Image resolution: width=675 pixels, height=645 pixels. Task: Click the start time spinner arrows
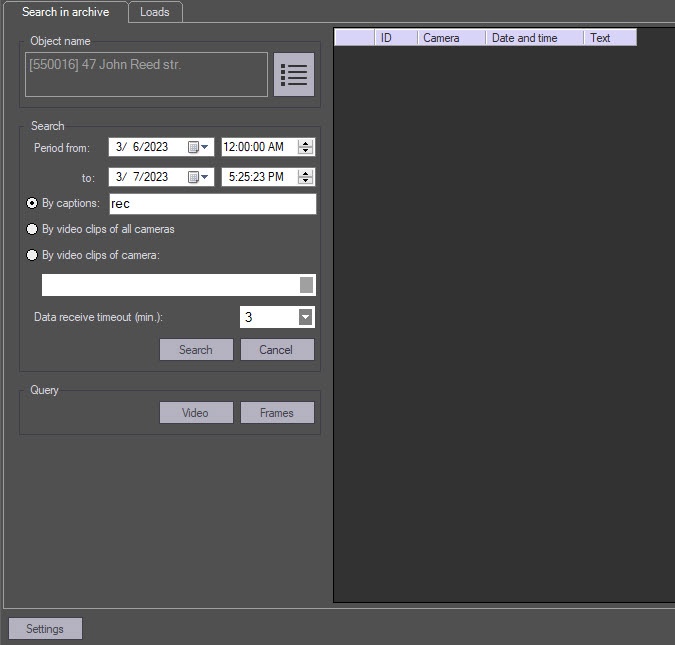[x=306, y=147]
